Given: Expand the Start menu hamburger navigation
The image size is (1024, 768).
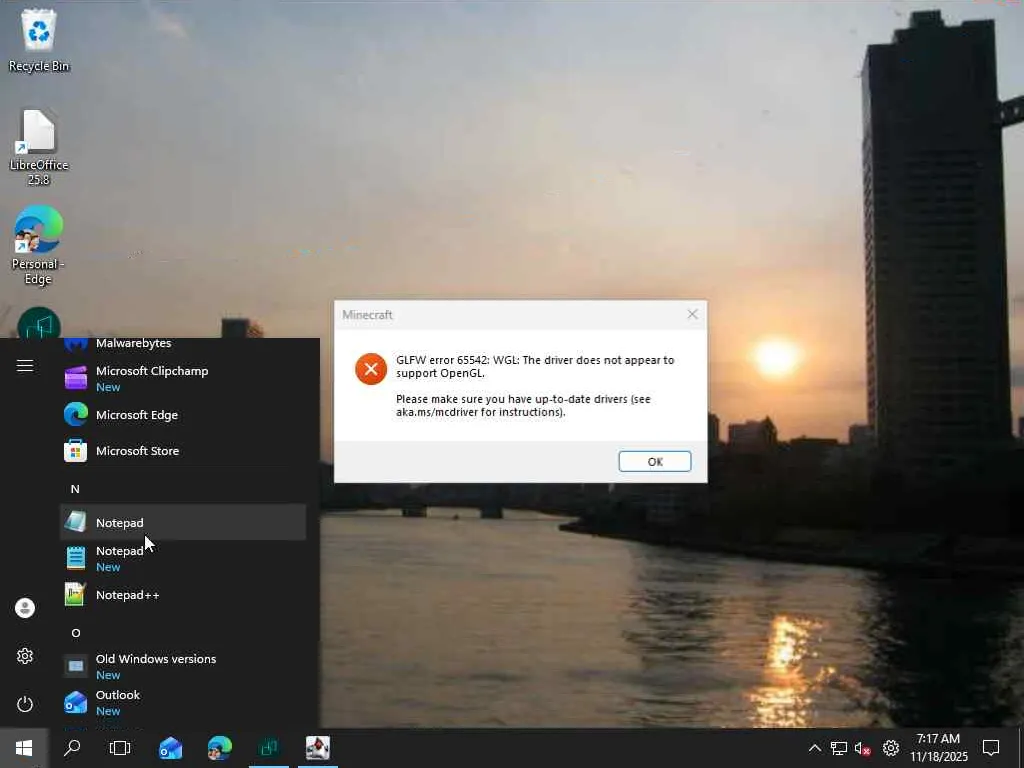Looking at the screenshot, I should click(x=25, y=366).
